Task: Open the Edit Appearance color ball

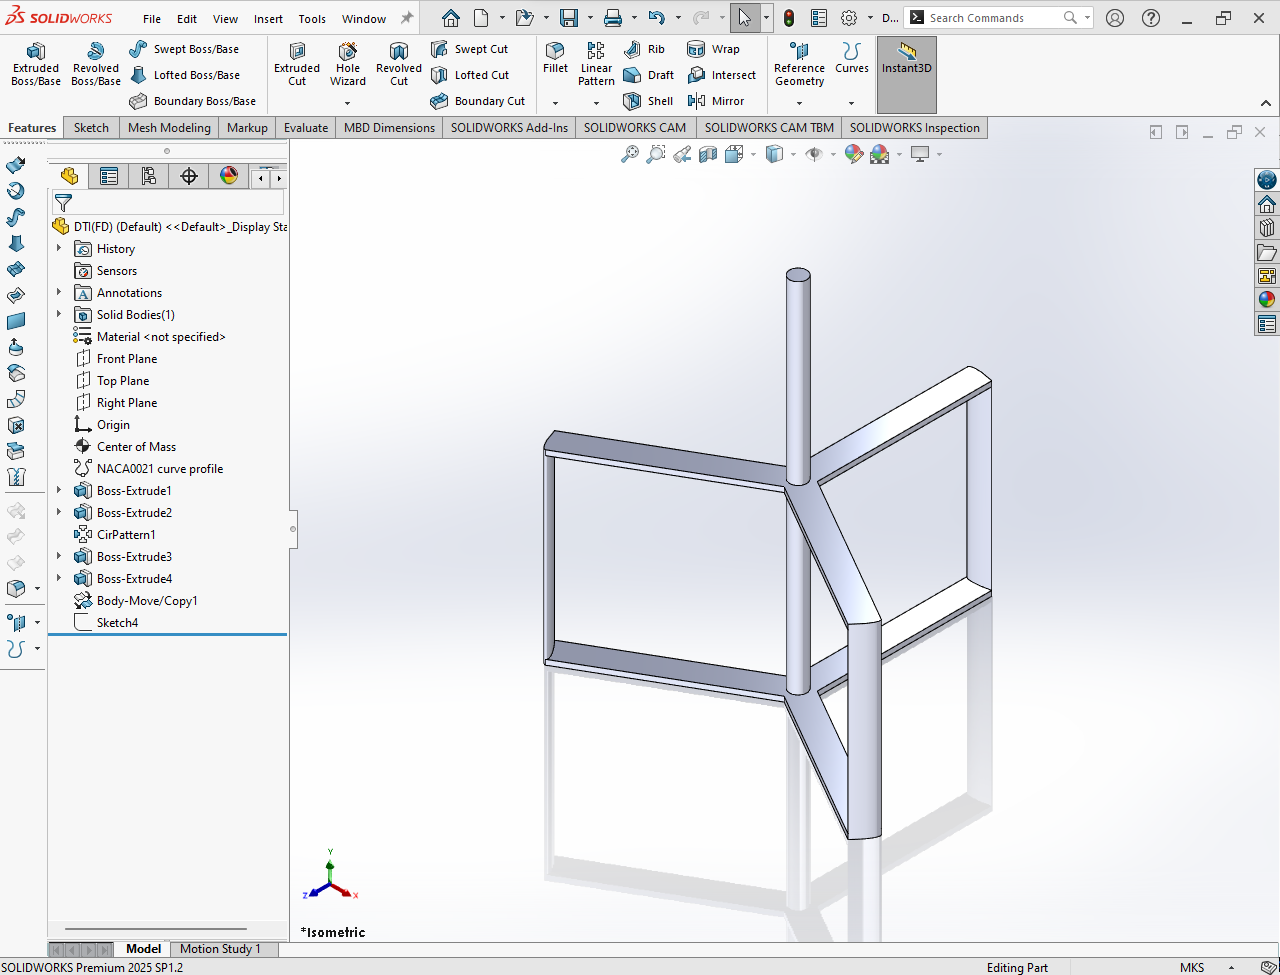Action: click(x=853, y=154)
